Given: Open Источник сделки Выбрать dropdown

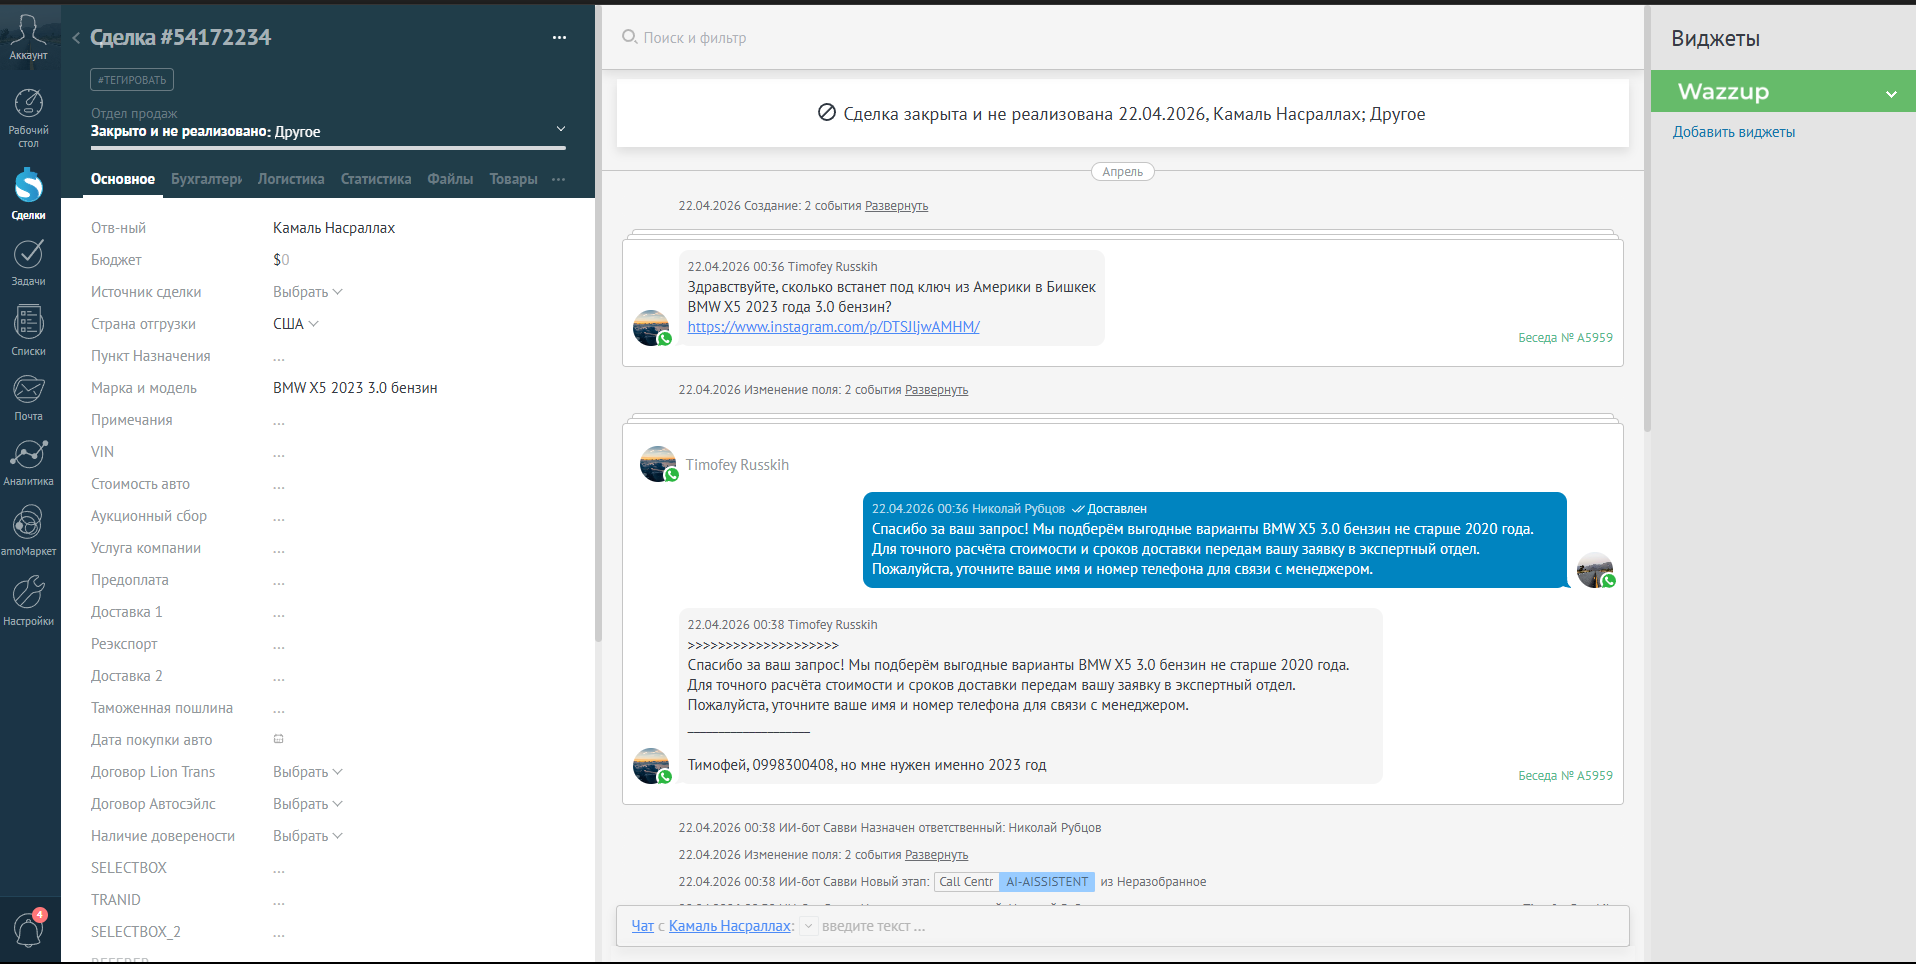Looking at the screenshot, I should (x=307, y=292).
